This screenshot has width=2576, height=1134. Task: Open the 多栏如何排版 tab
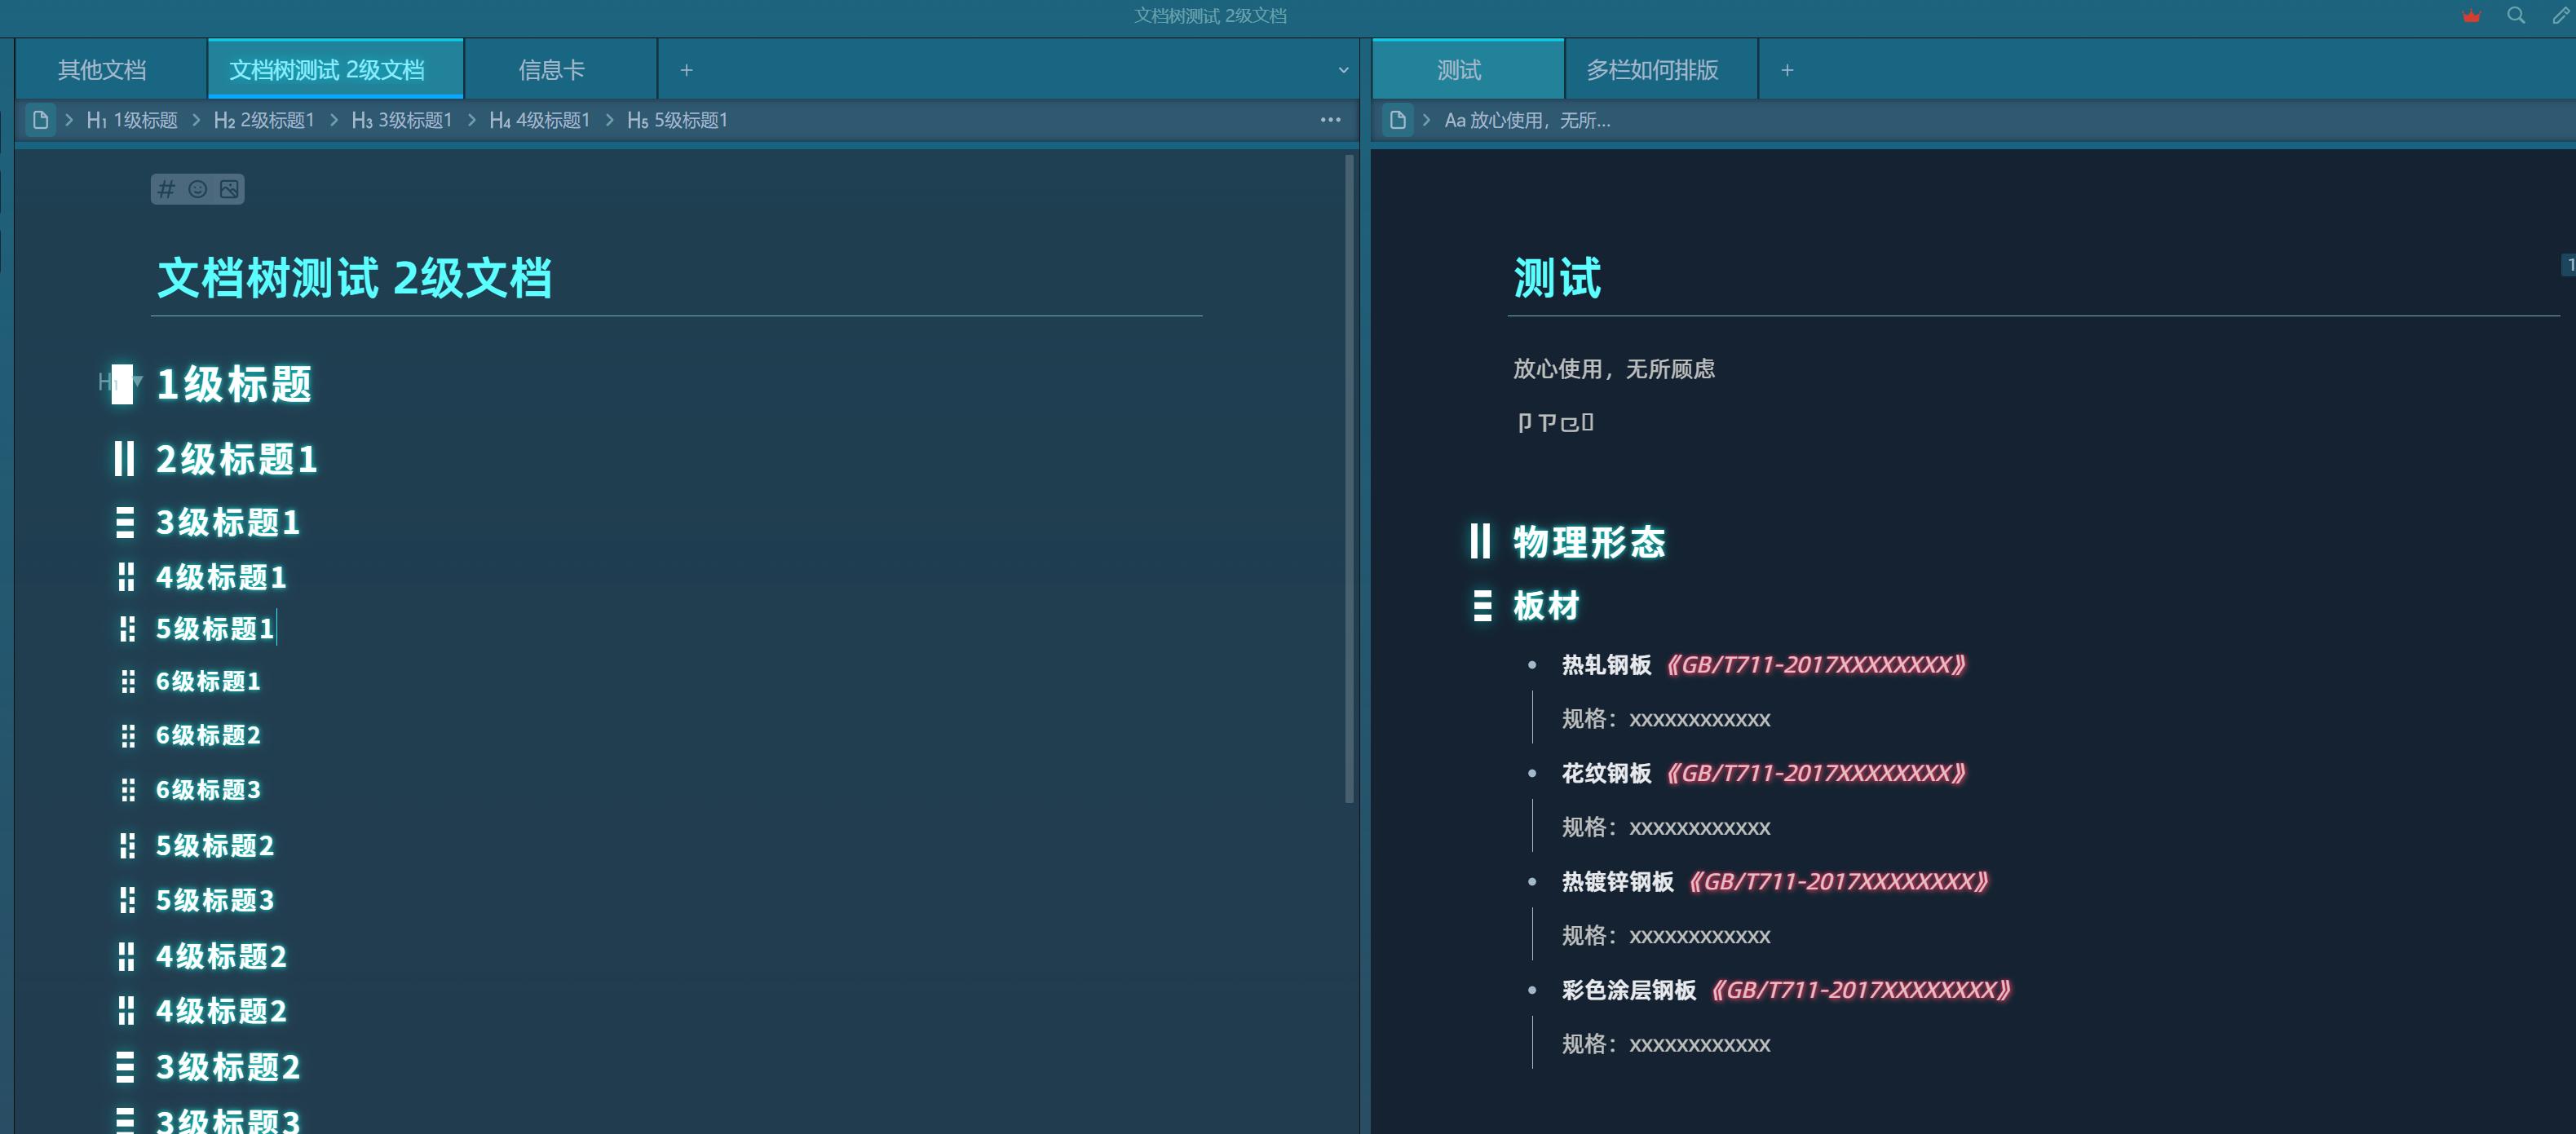point(1652,70)
